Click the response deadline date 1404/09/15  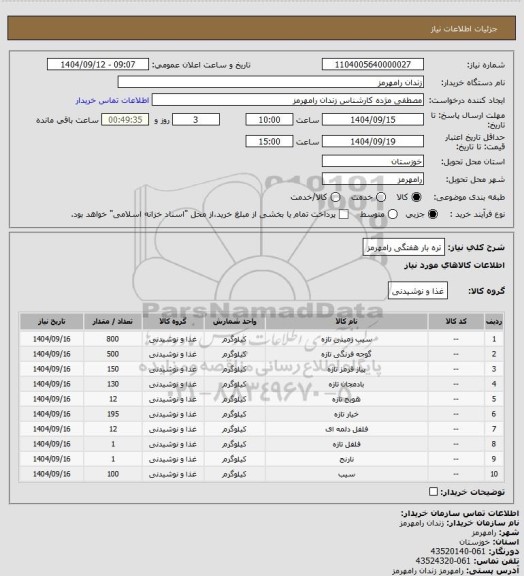coord(373,120)
